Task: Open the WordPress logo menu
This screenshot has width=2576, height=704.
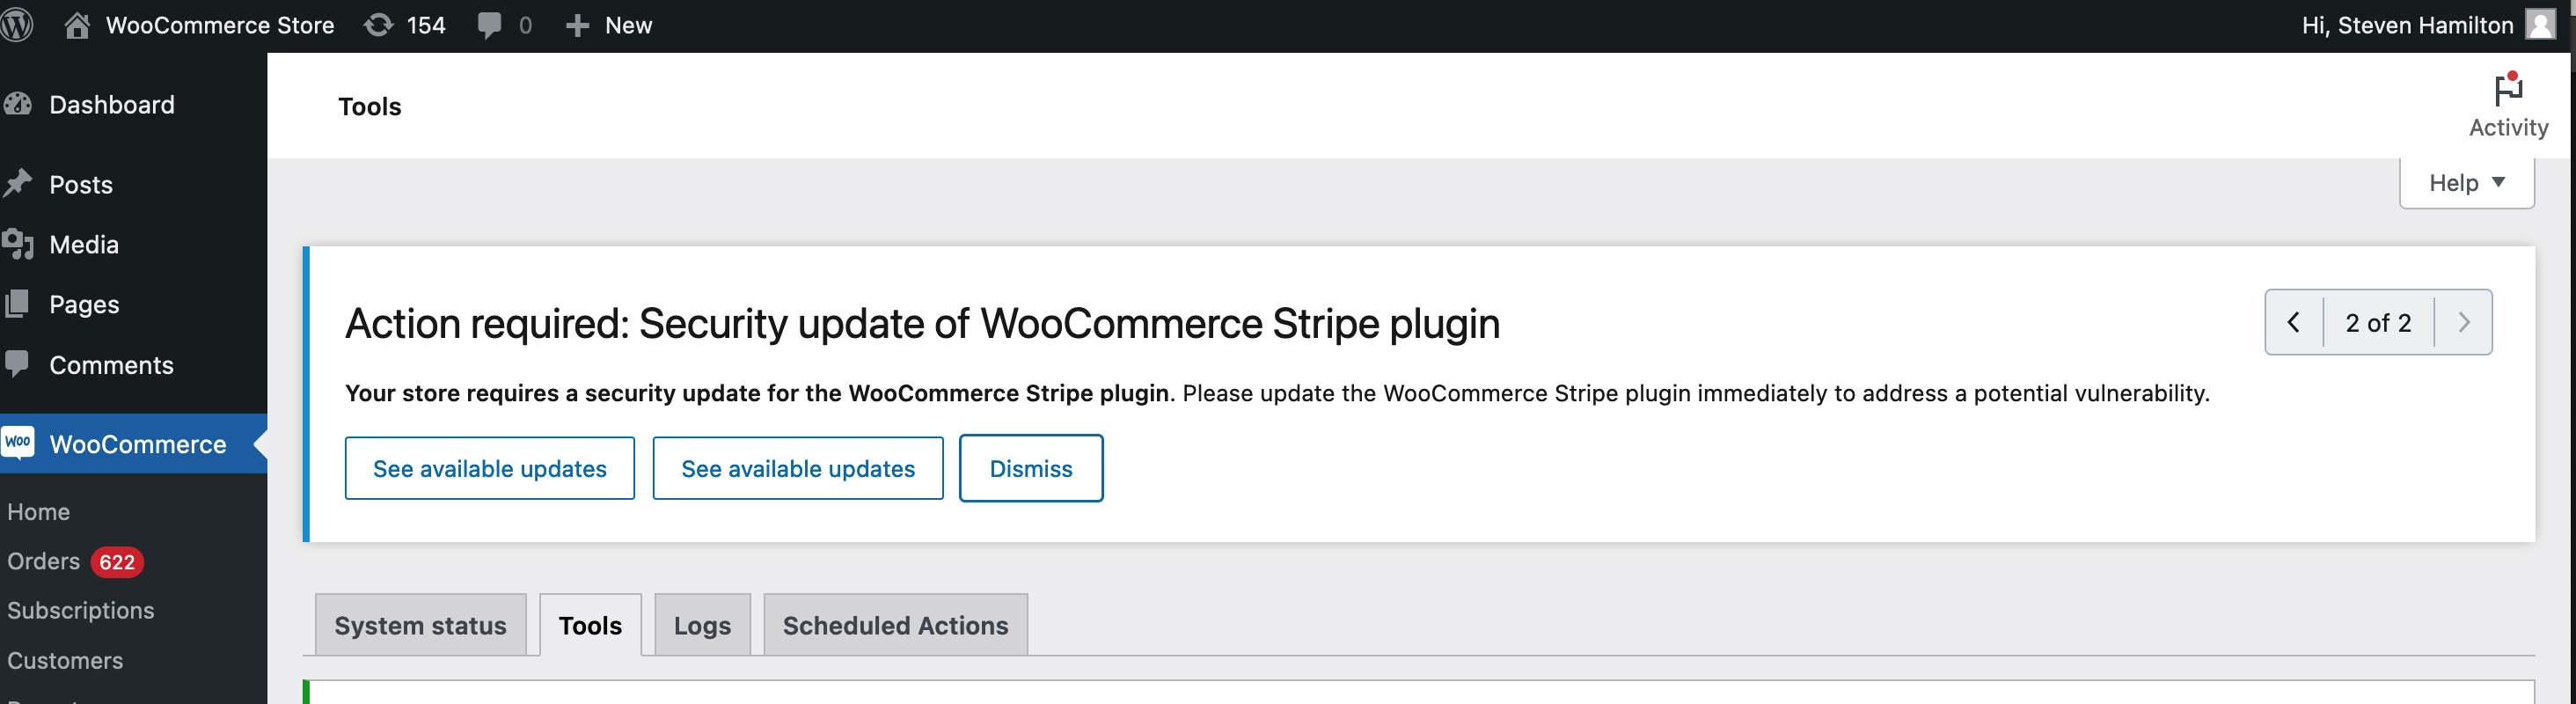Action: point(16,25)
